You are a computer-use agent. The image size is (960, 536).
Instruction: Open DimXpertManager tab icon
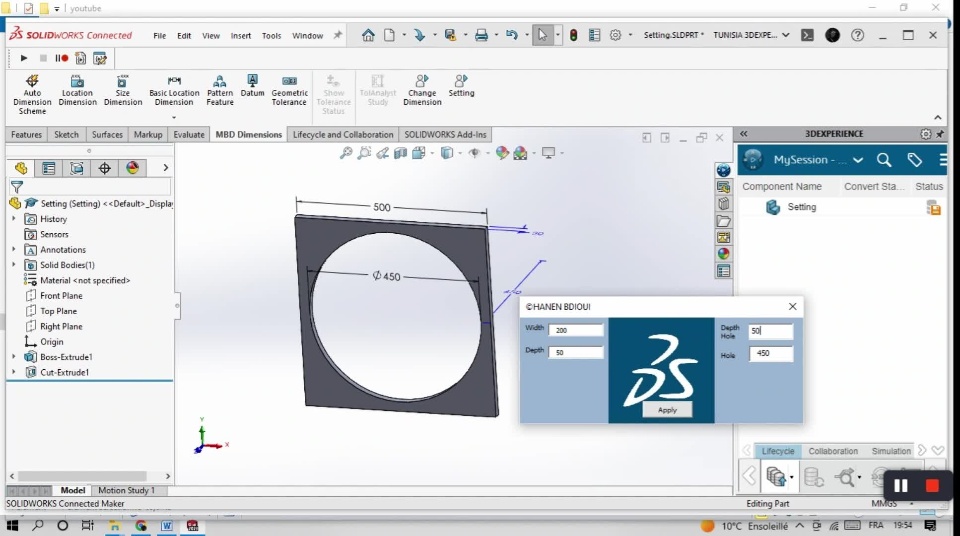[x=105, y=168]
